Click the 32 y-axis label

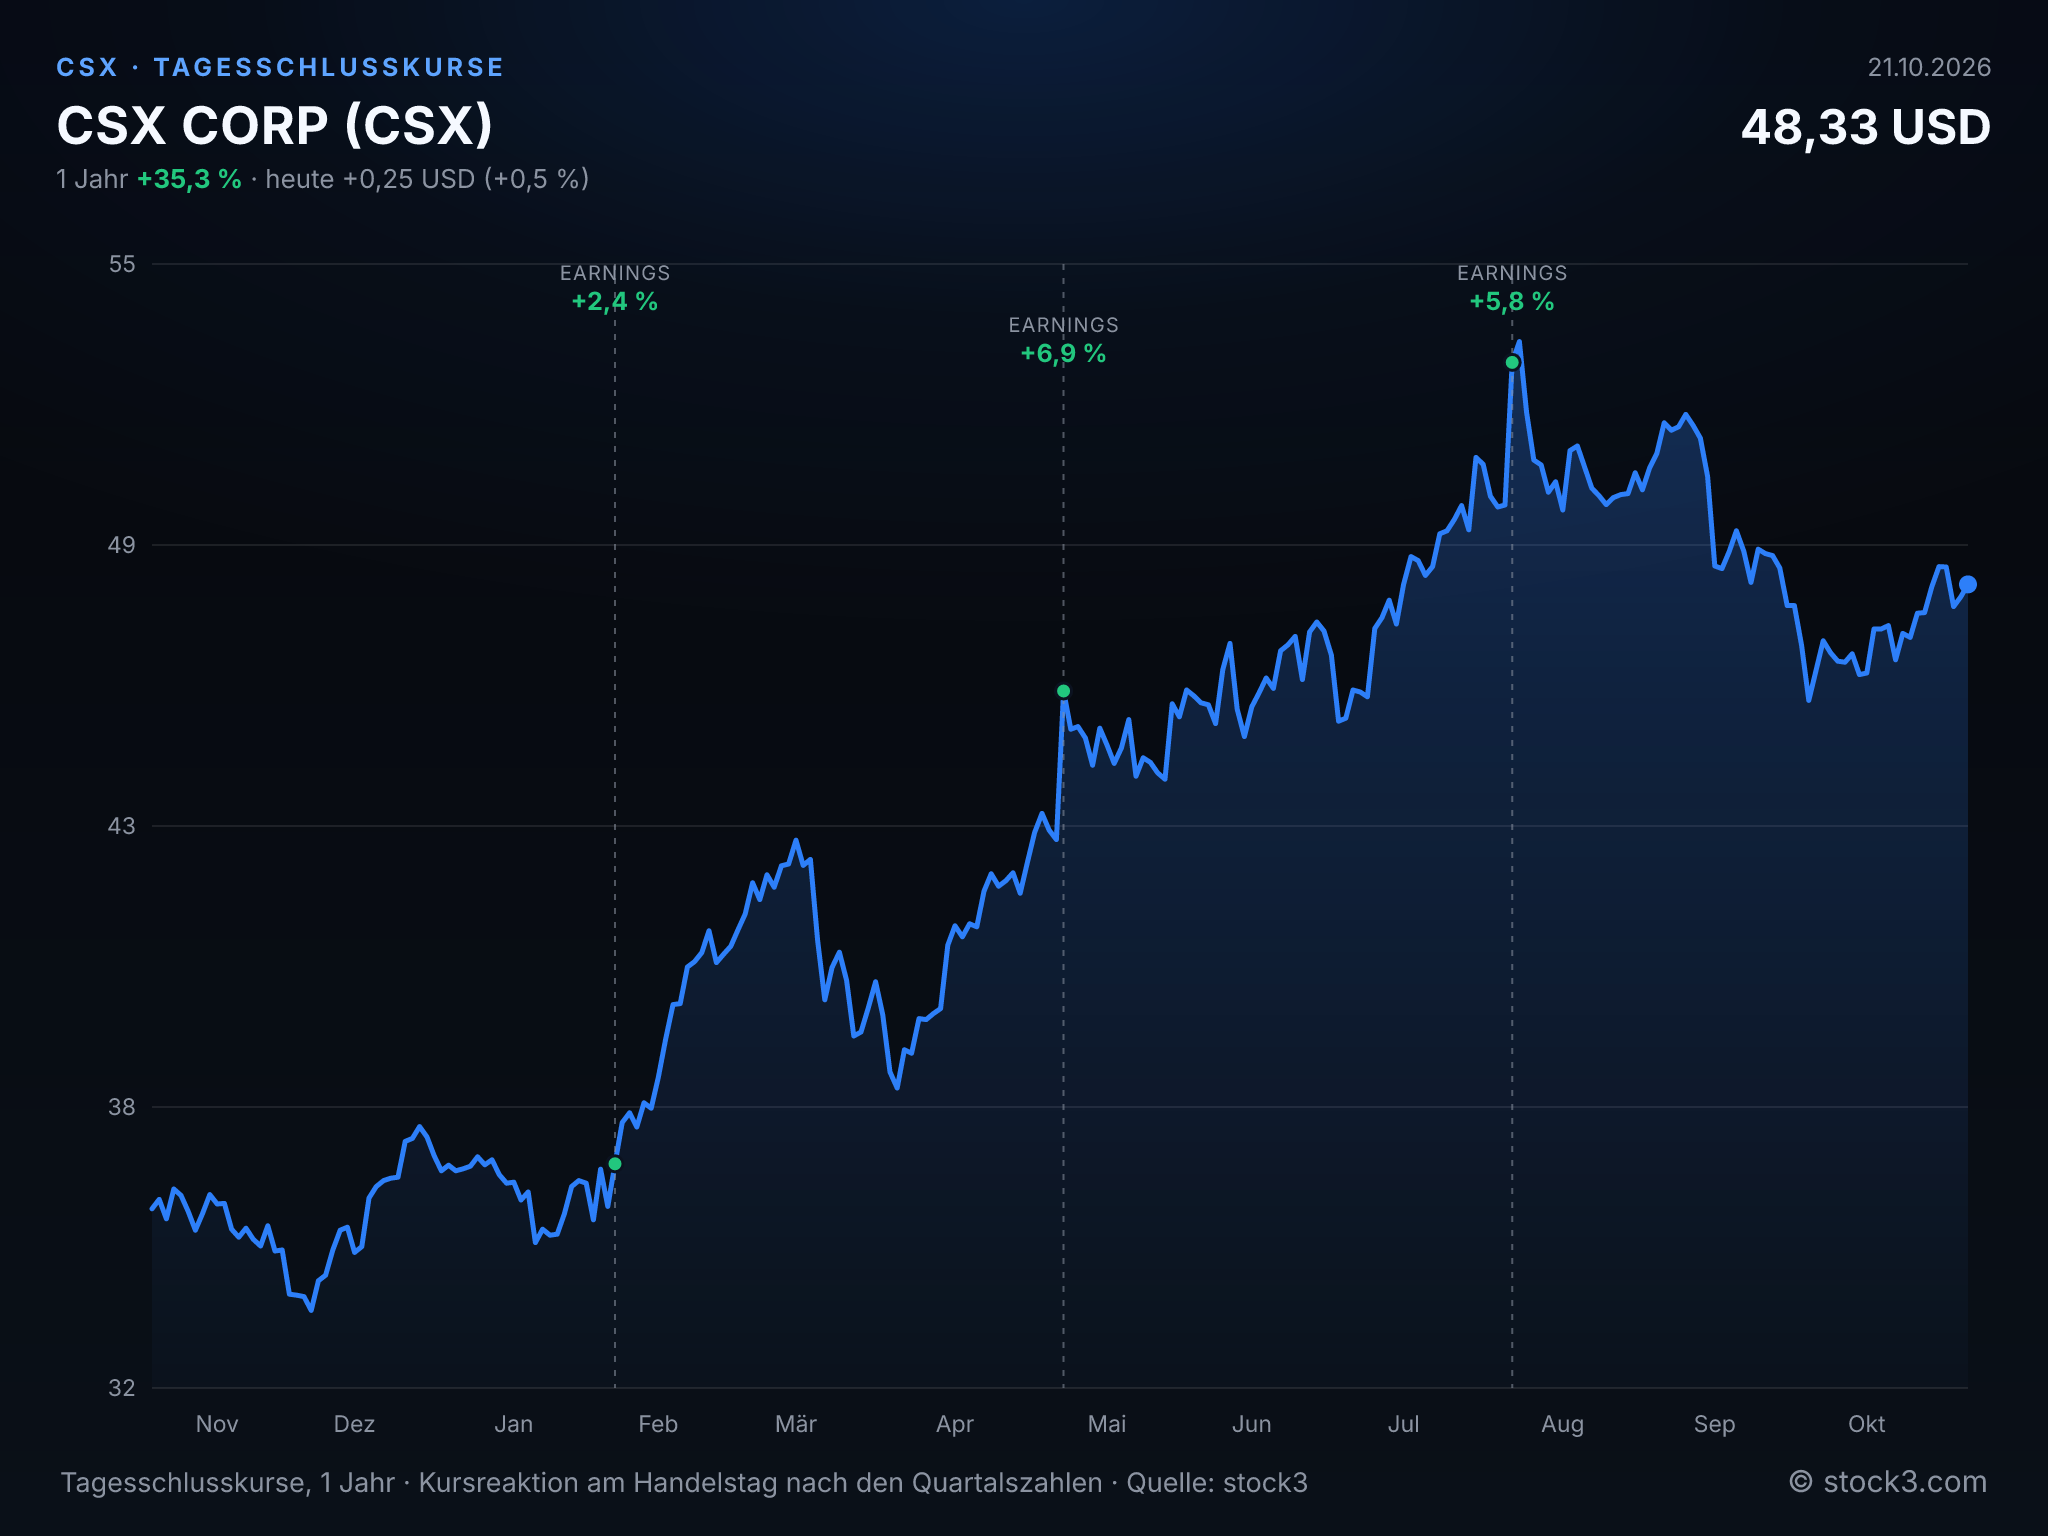121,1388
